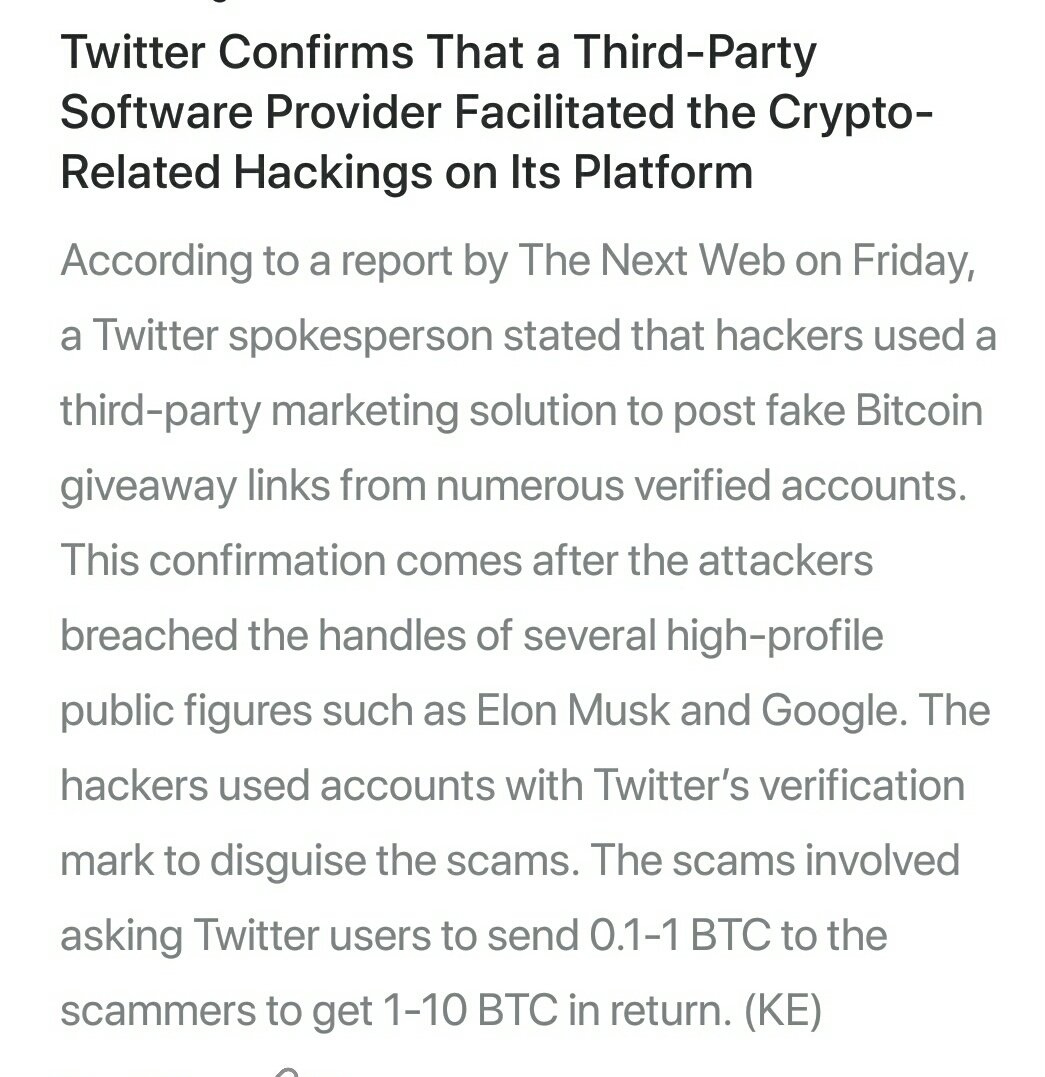Click the phrase Twitter spokesperson
The height and width of the screenshot is (1077, 1045).
(x=292, y=337)
